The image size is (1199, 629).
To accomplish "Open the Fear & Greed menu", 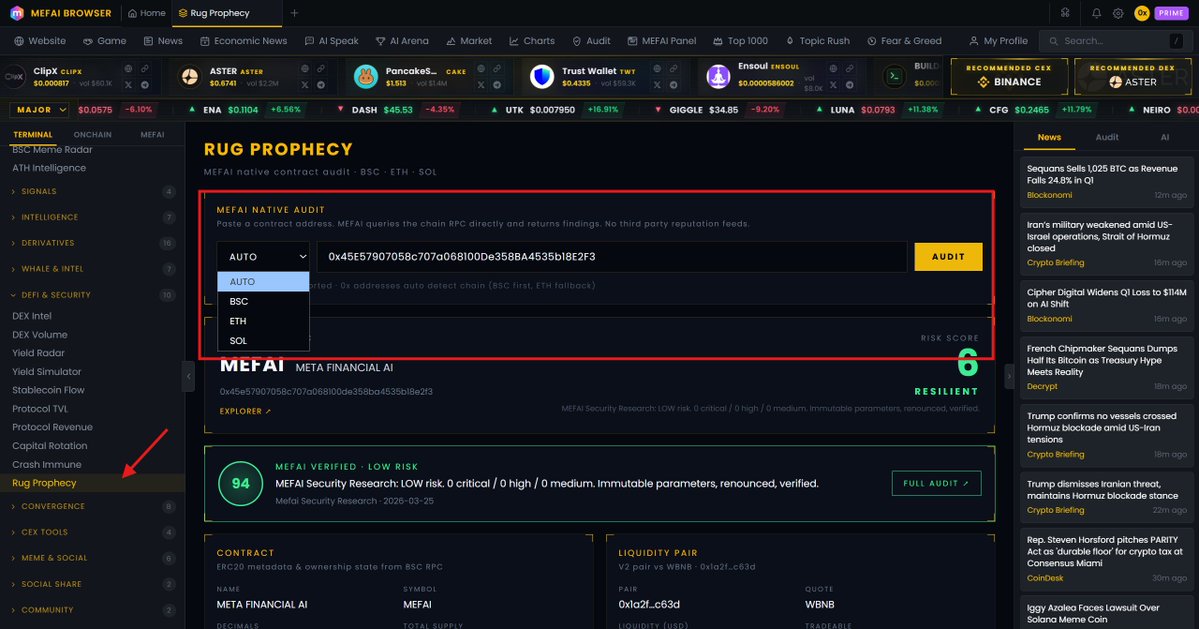I will 904,41.
